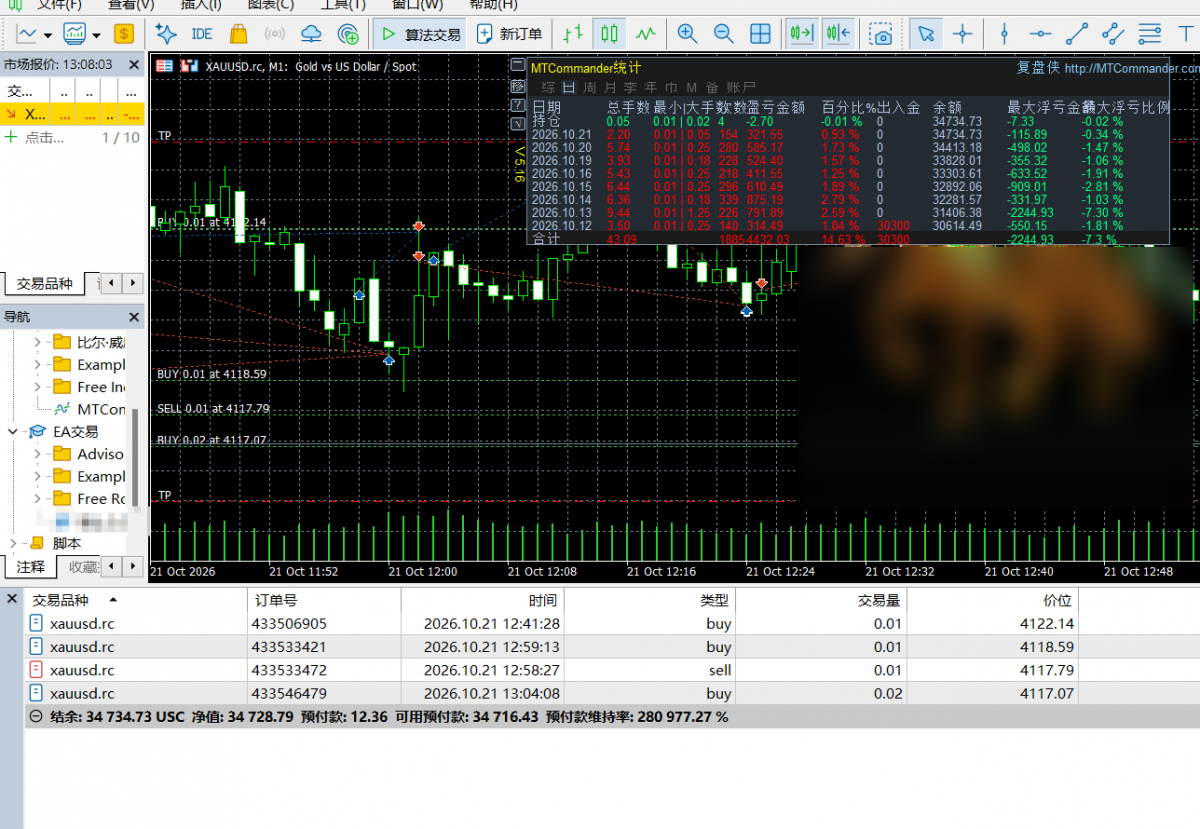1200x829 pixels.
Task: Select the trendline drawing tool
Action: [x=1077, y=34]
